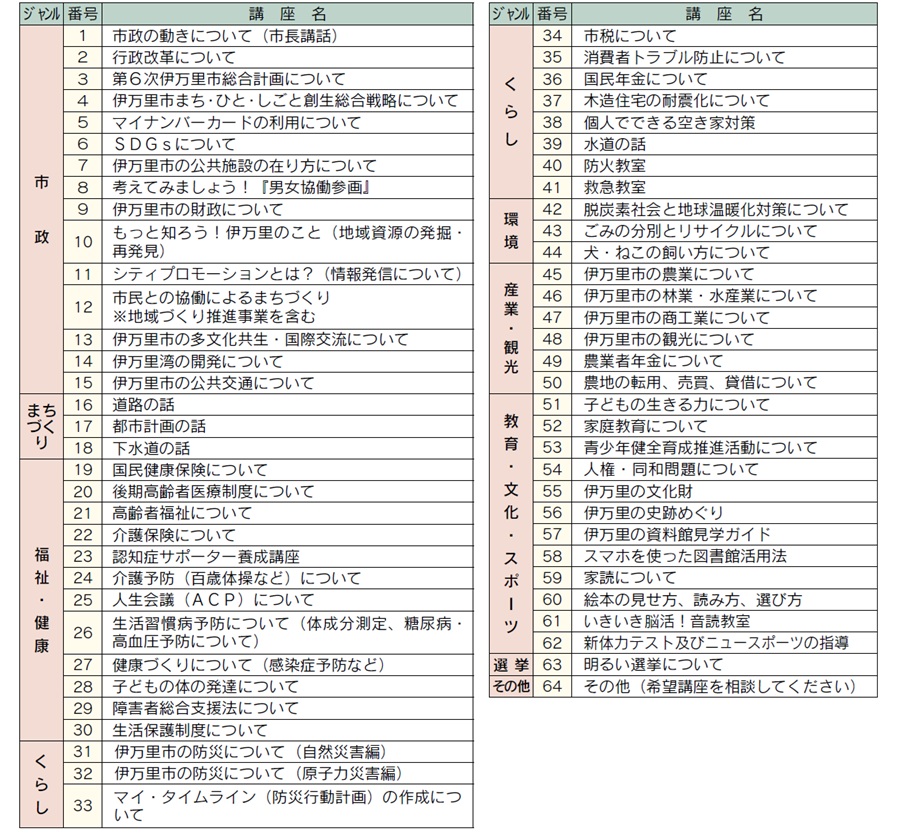Select 伊万里市の商工業について
This screenshot has height=840, width=900.
point(677,318)
